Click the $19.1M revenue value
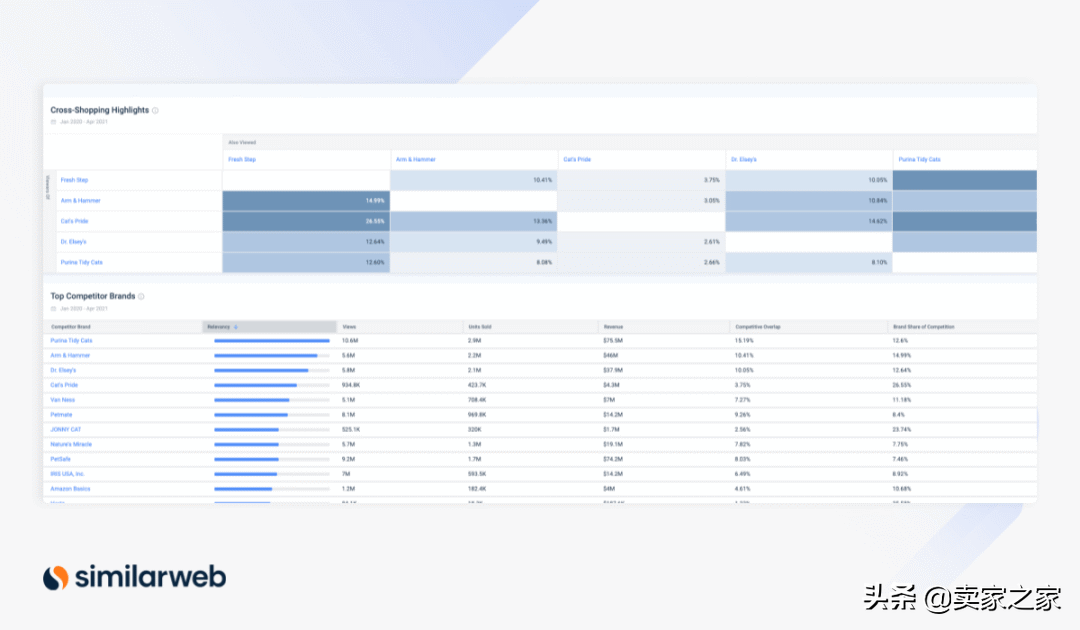 coord(613,445)
